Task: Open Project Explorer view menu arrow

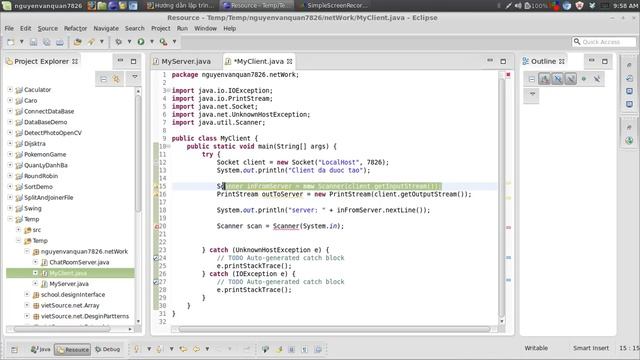Action: [135, 77]
